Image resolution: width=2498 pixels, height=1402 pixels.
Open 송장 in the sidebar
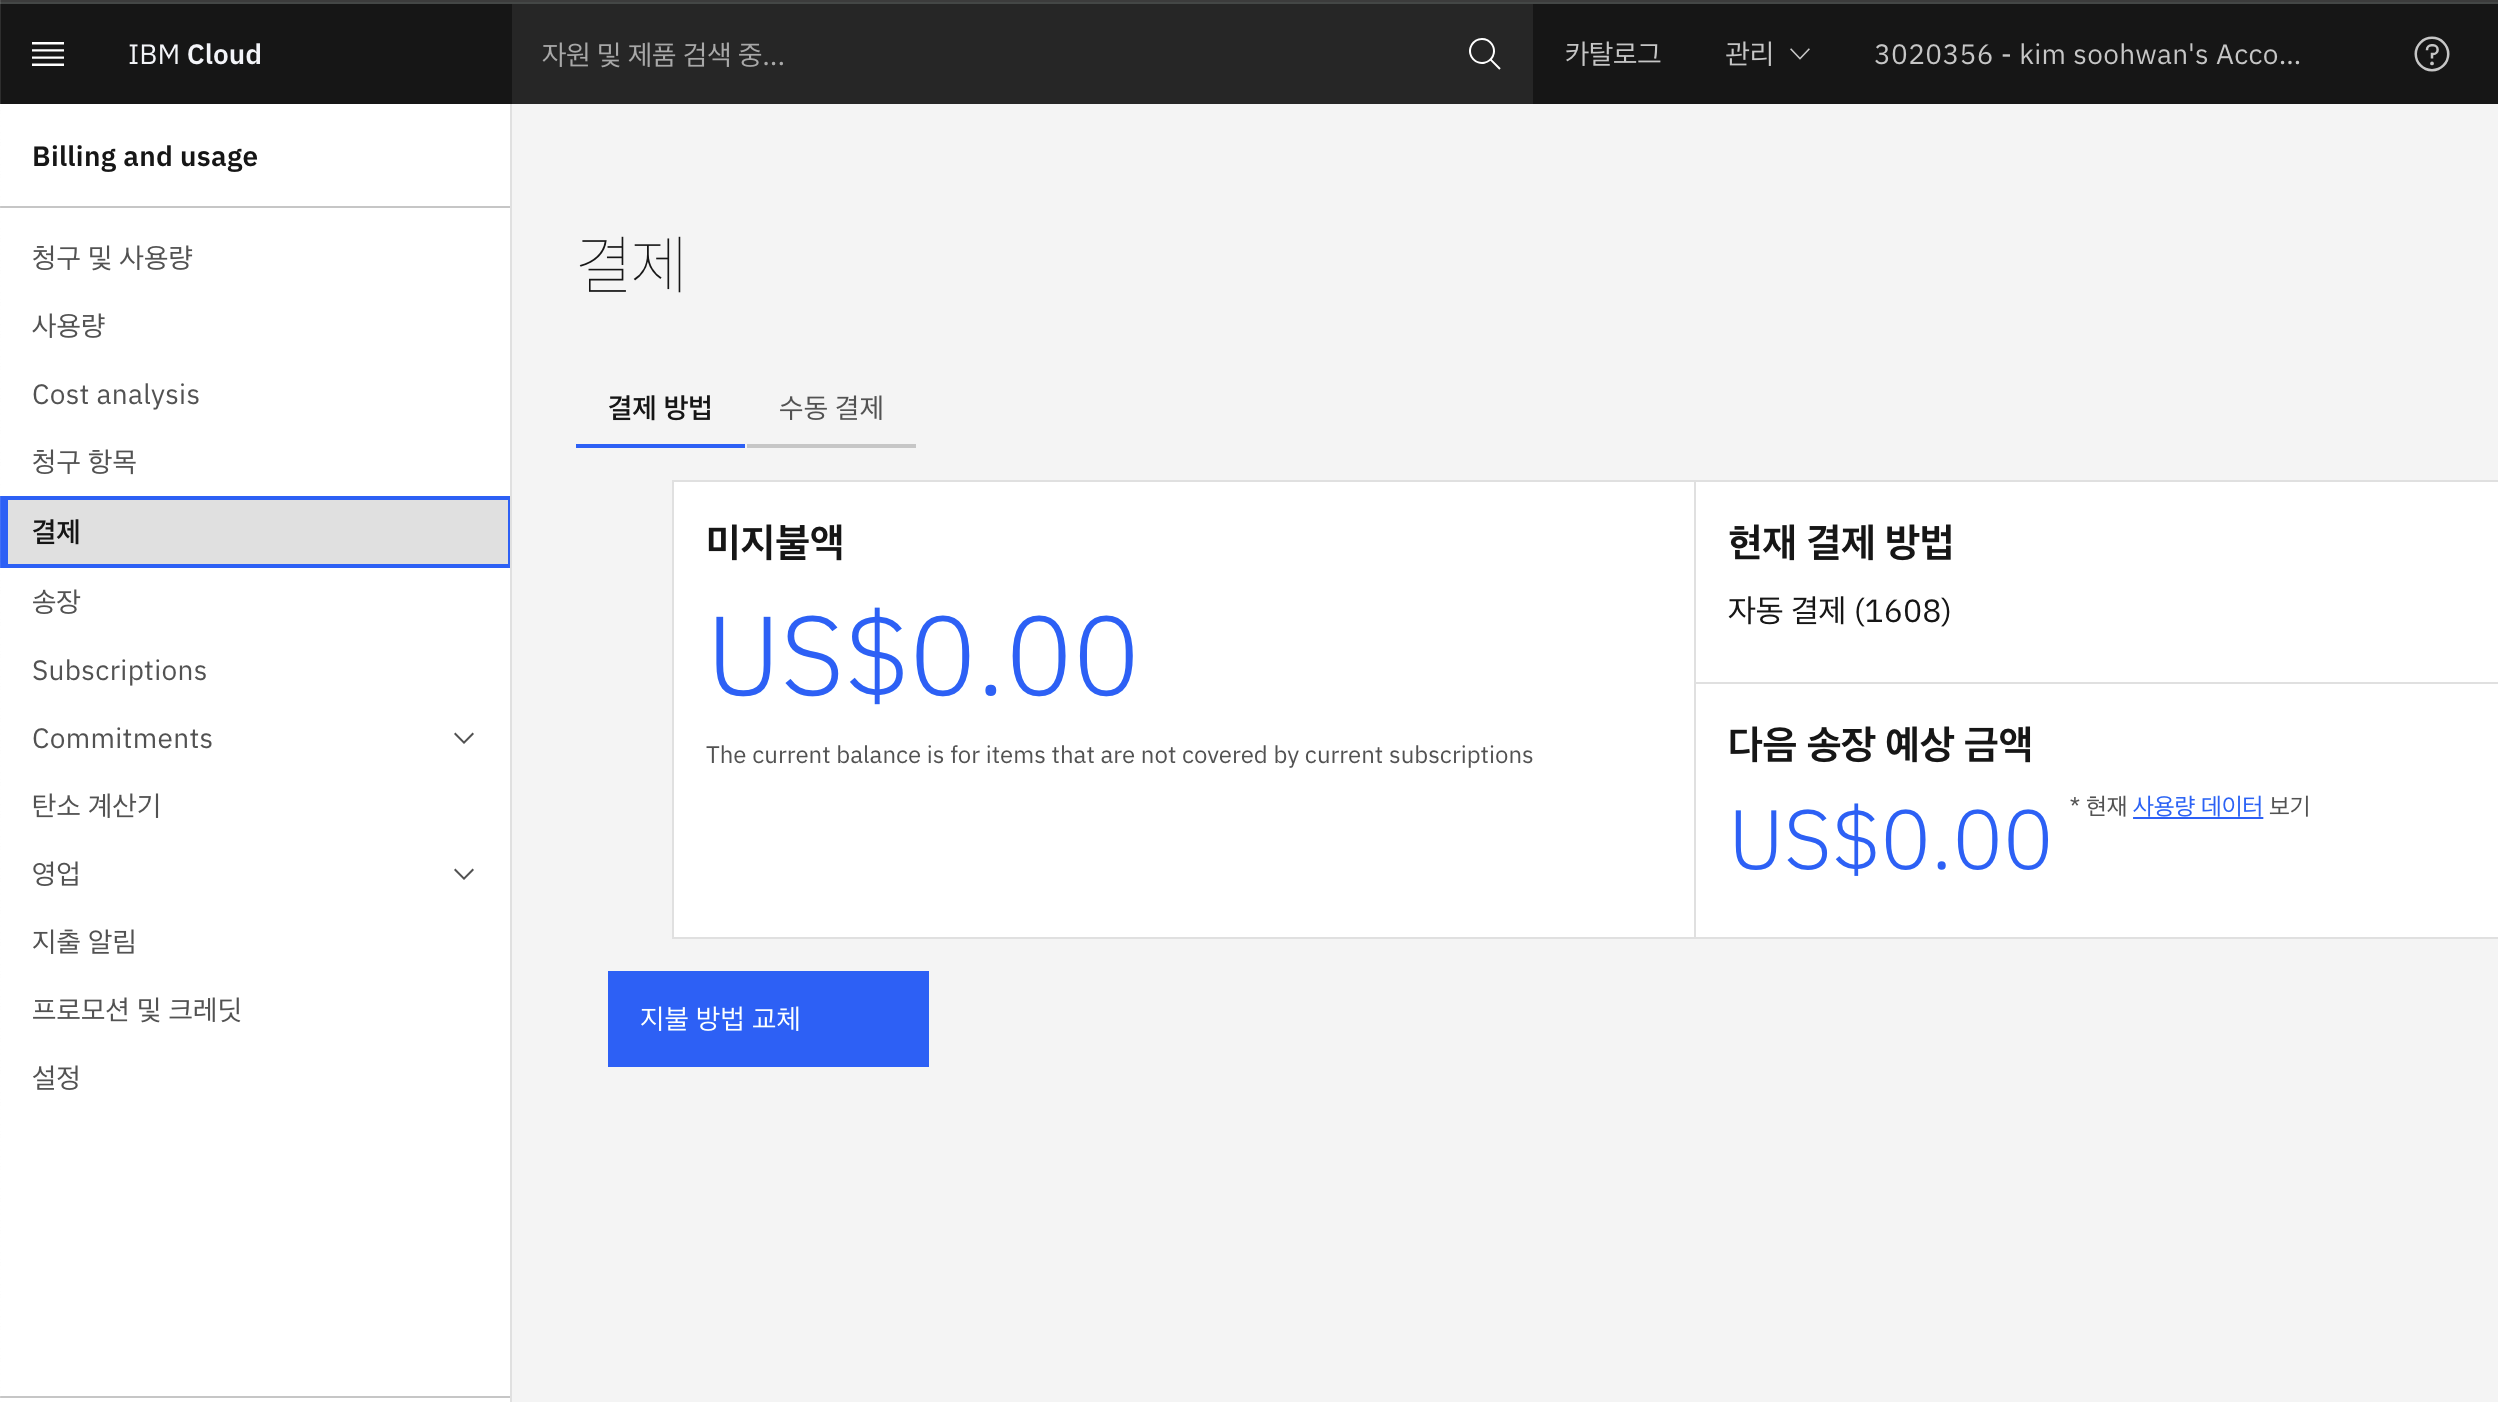click(56, 602)
